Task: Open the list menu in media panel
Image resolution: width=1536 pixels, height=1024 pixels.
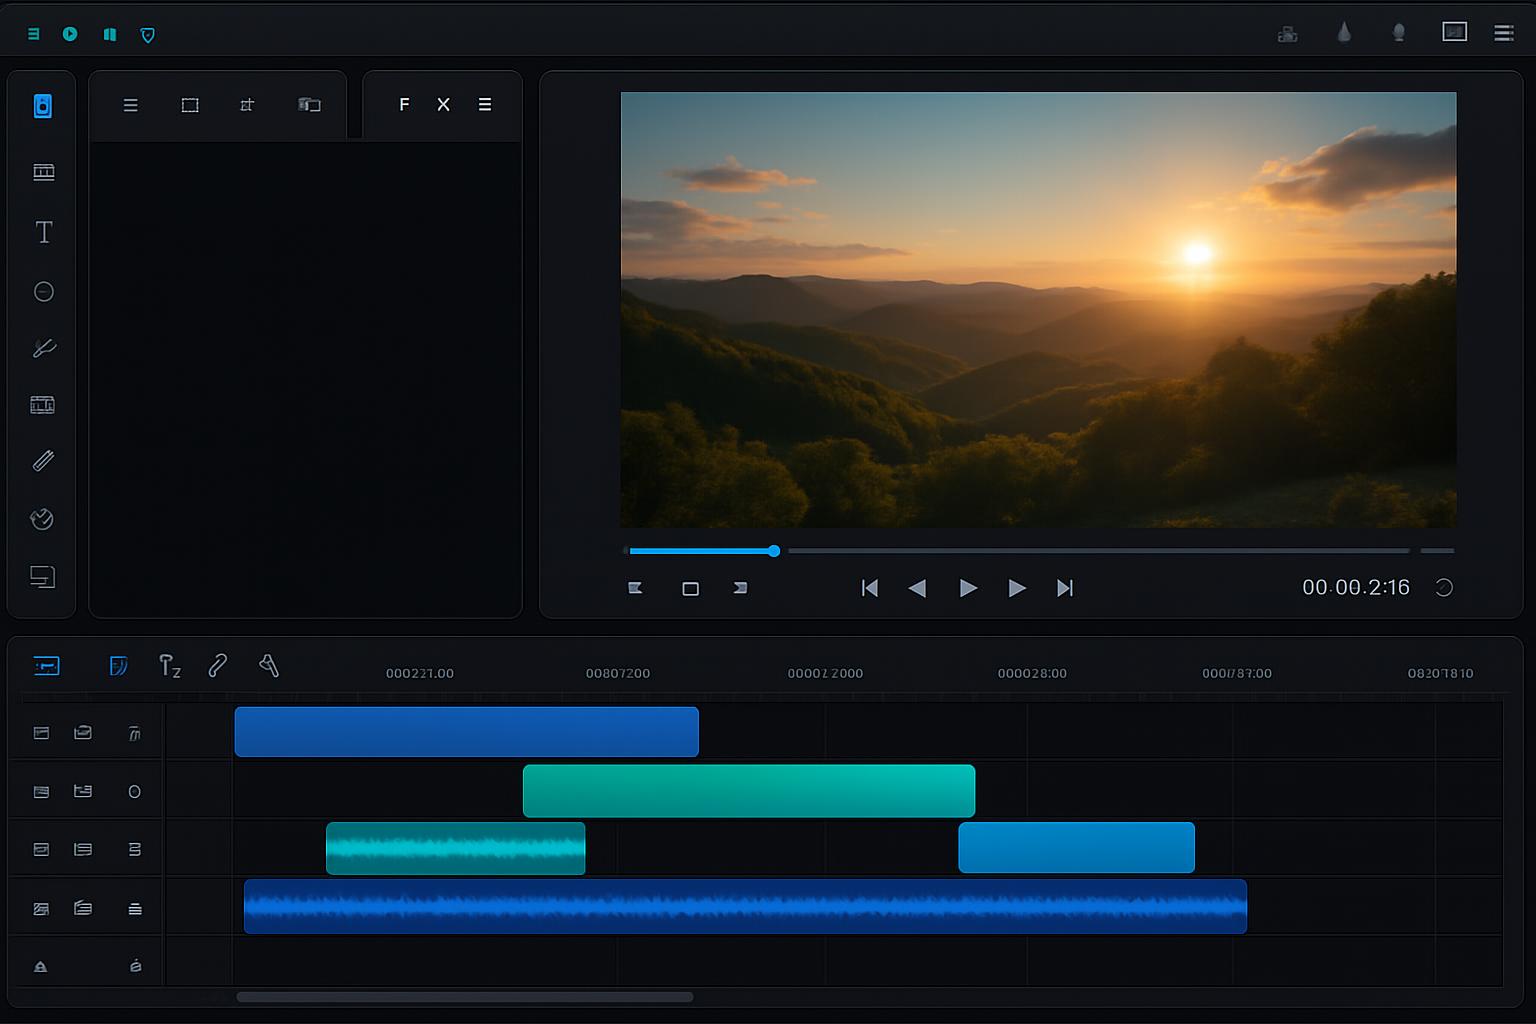Action: pos(131,105)
